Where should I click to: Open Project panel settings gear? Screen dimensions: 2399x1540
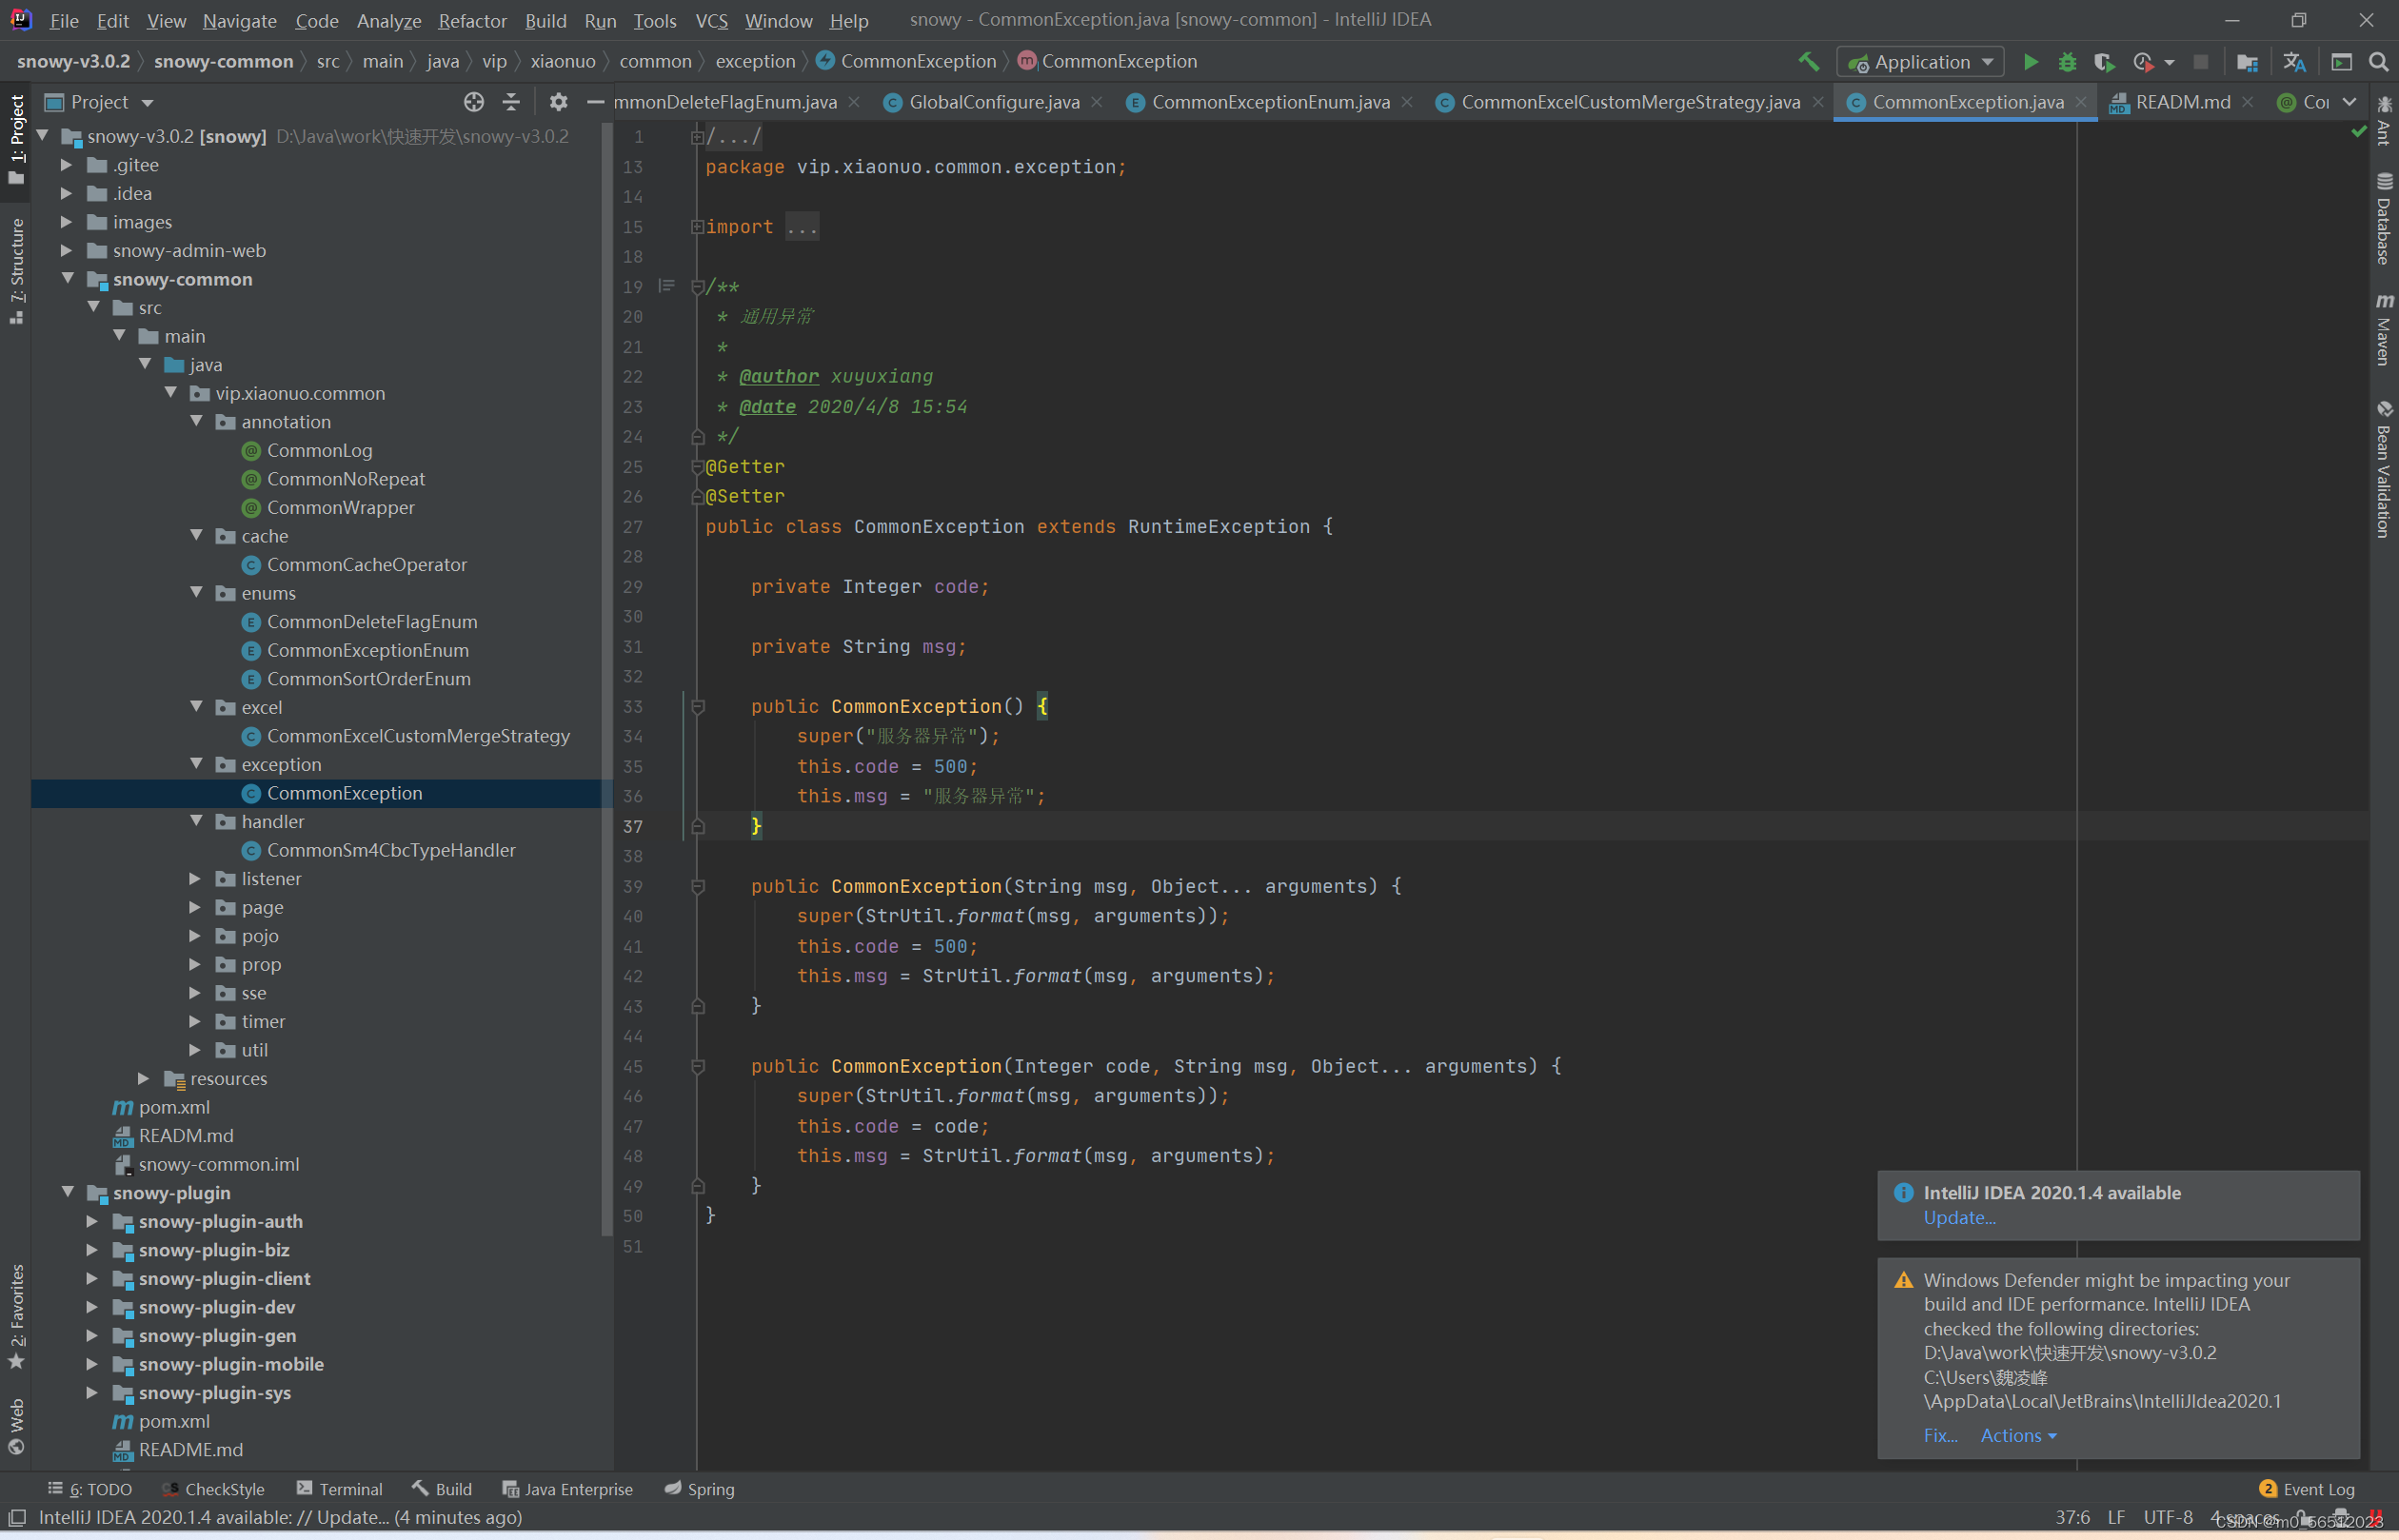point(558,102)
